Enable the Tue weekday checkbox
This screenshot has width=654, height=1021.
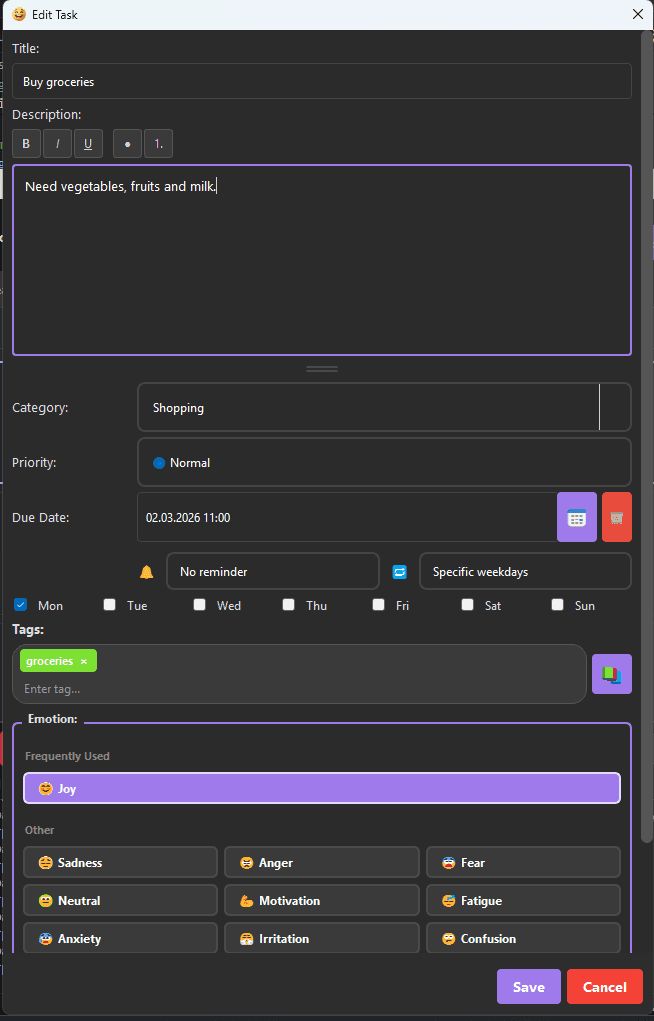coord(109,605)
